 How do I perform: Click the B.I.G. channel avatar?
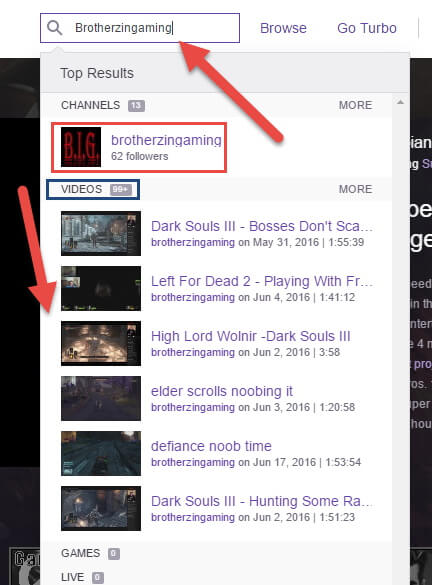click(81, 147)
